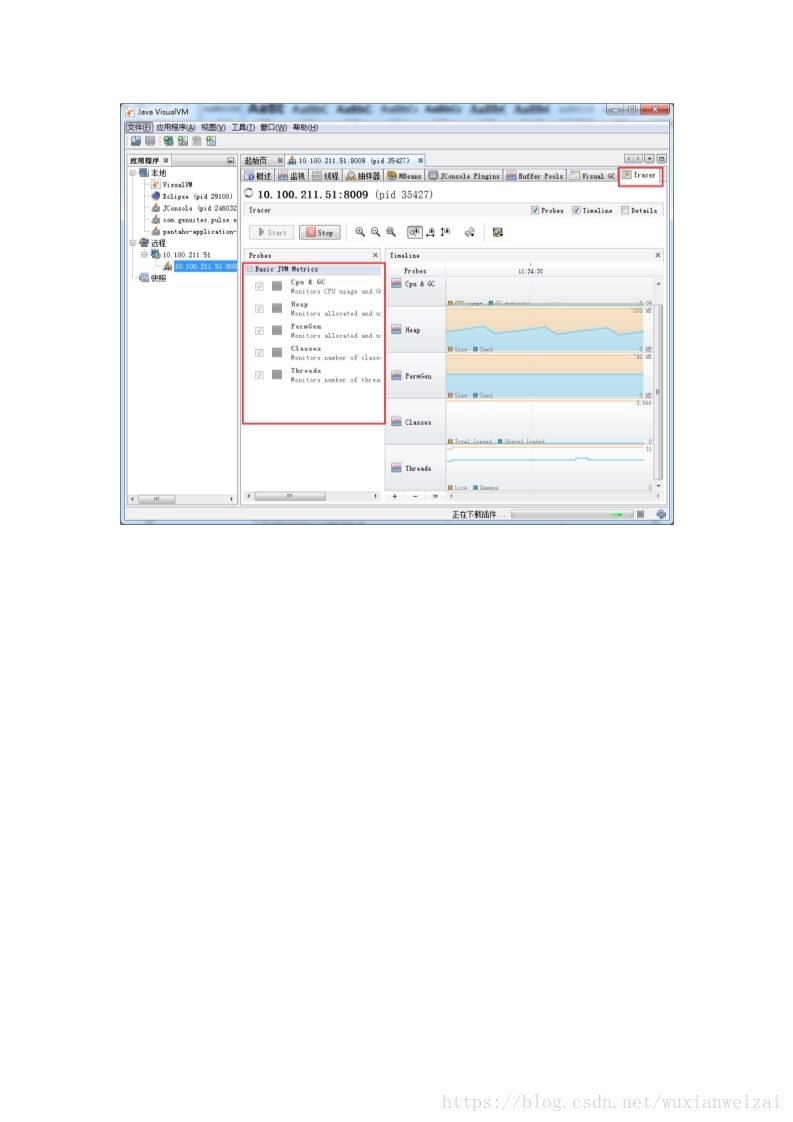This screenshot has width=793, height=1122.
Task: Click the Stop tracing button
Action: point(319,233)
